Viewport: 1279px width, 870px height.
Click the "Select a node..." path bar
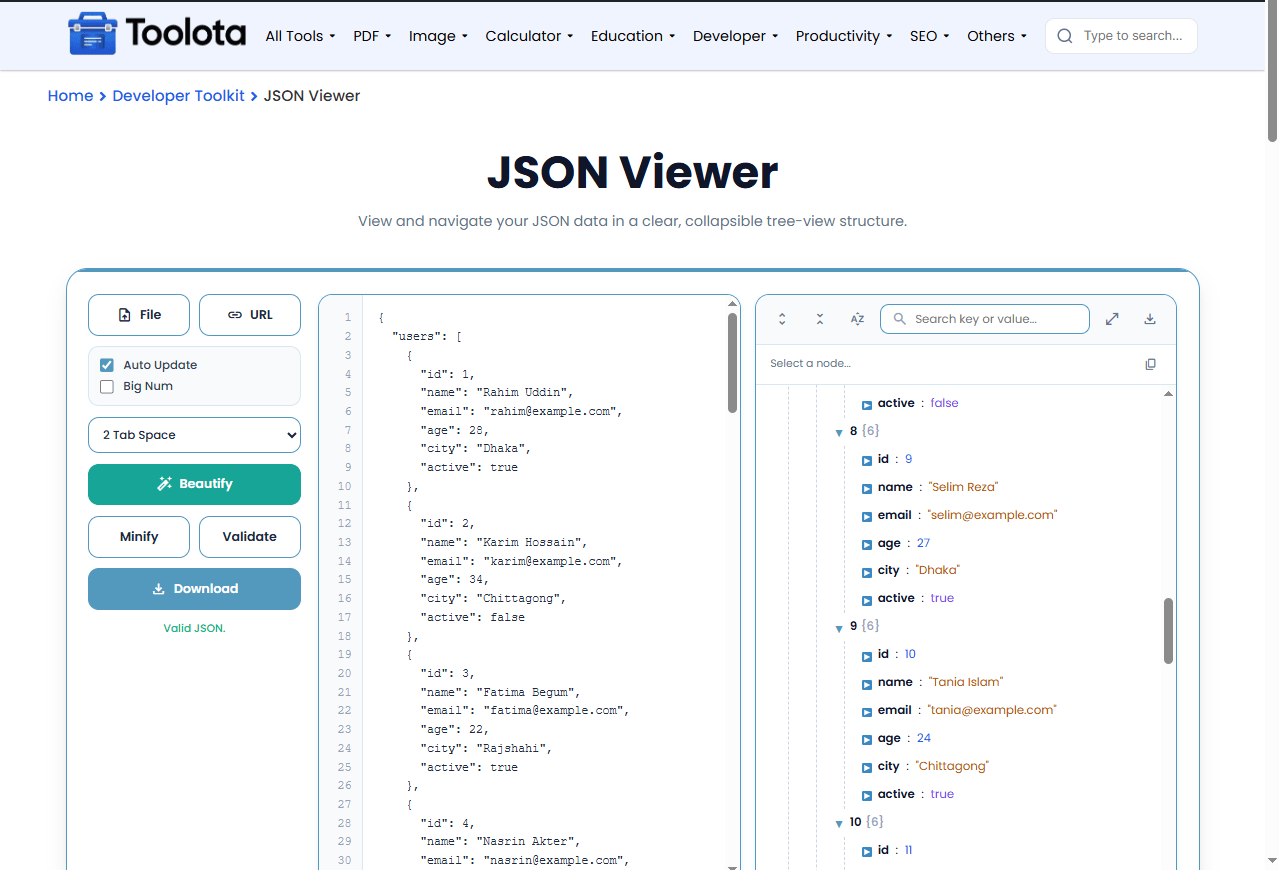point(965,364)
